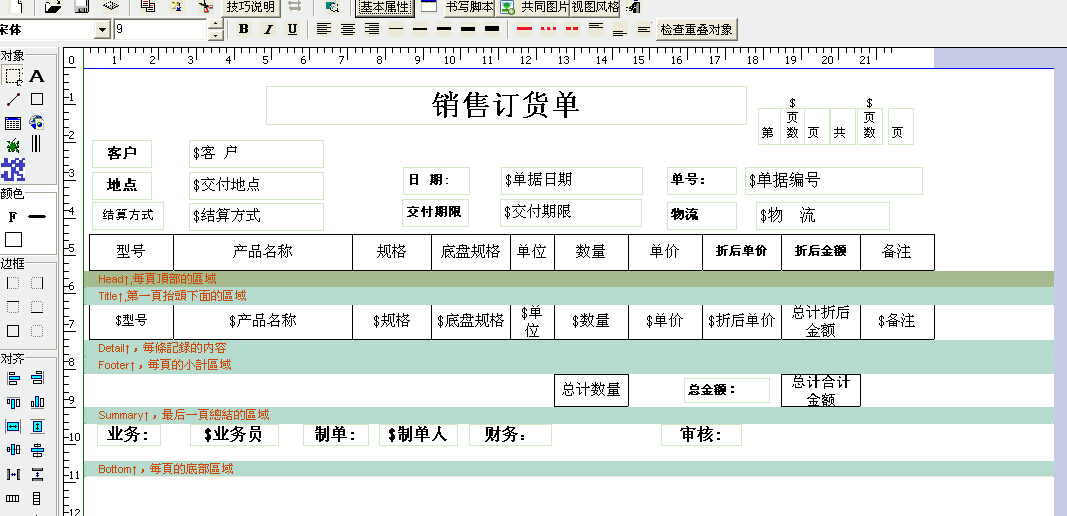Select the 销售订货单 title field

click(506, 105)
